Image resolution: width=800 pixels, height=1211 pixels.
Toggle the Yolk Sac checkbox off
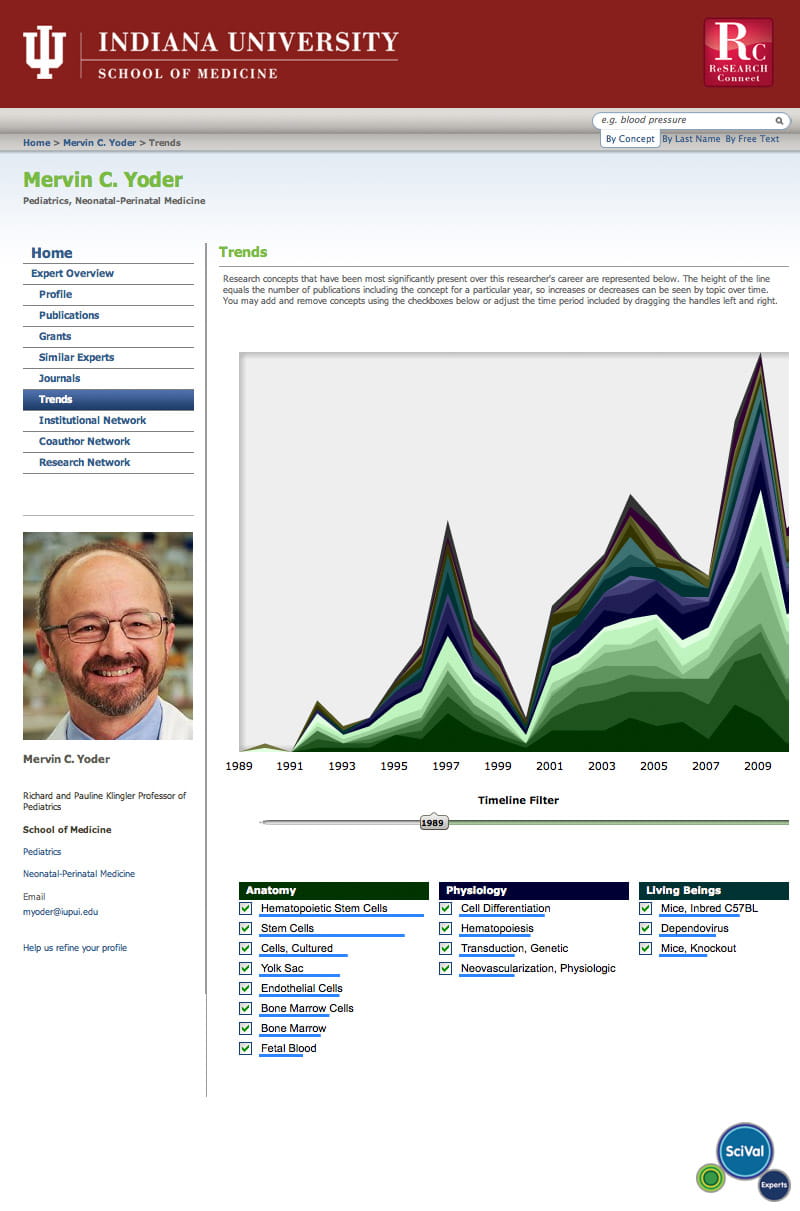(245, 968)
